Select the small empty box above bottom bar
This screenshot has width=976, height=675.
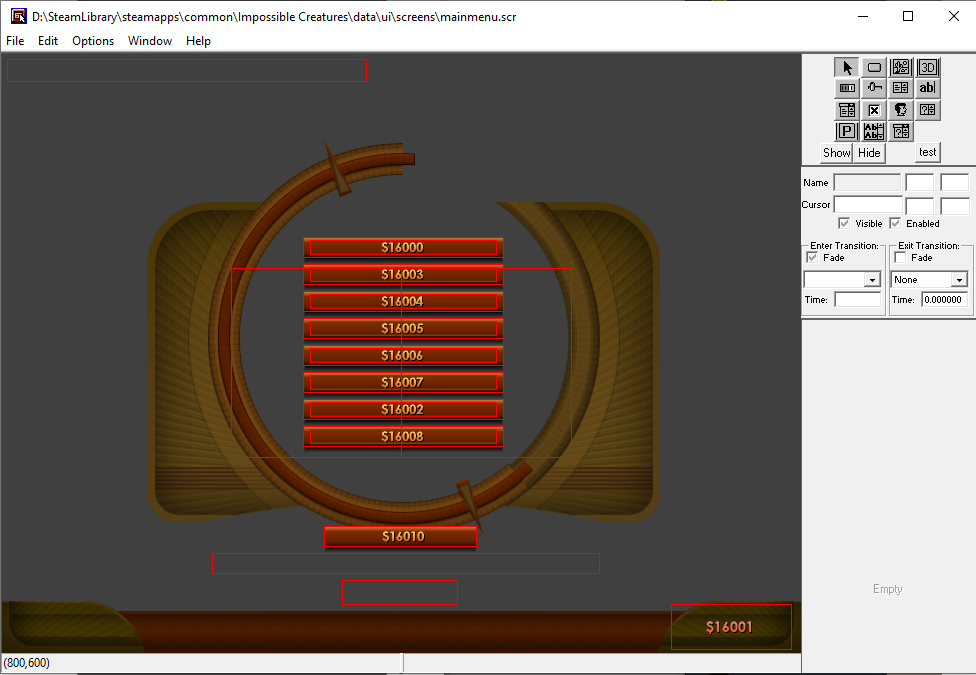(x=400, y=593)
